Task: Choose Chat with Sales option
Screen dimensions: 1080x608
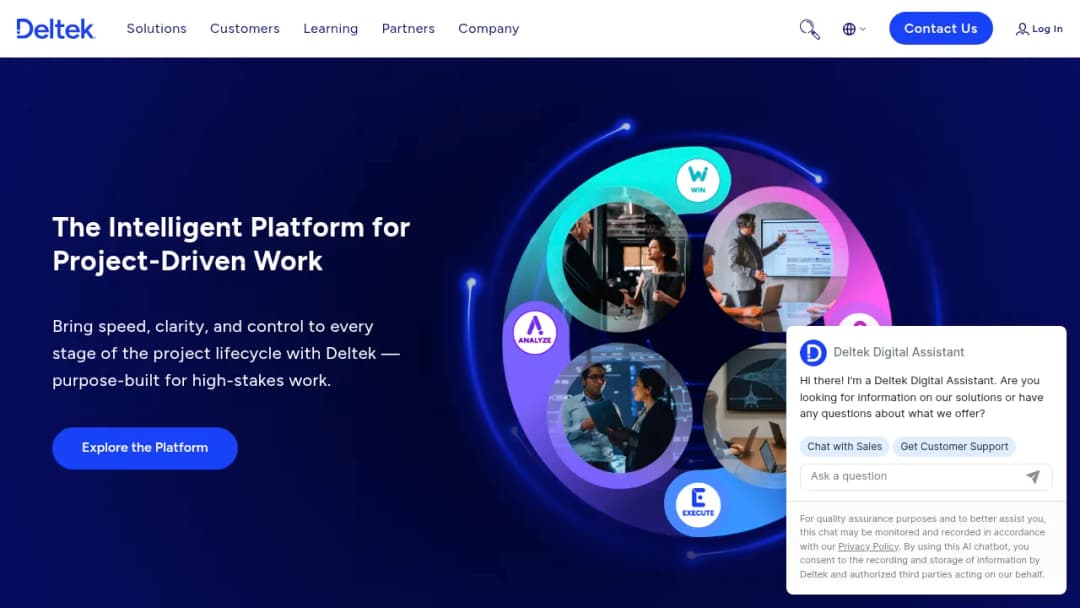Action: [x=844, y=447]
